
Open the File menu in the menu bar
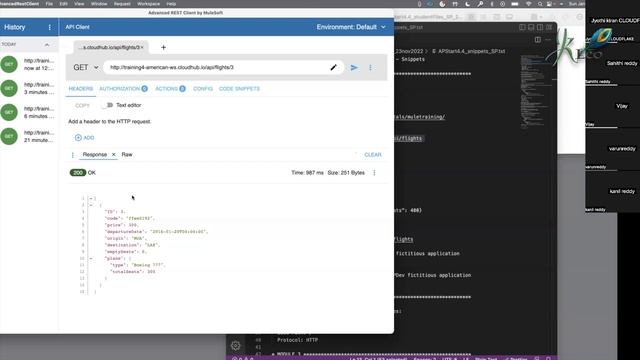tap(49, 4)
